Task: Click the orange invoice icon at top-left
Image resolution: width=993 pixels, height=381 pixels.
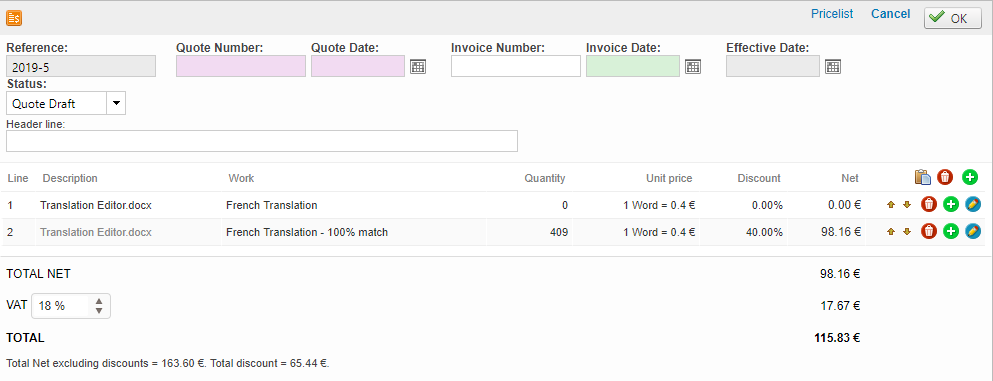Action: pyautogui.click(x=14, y=18)
